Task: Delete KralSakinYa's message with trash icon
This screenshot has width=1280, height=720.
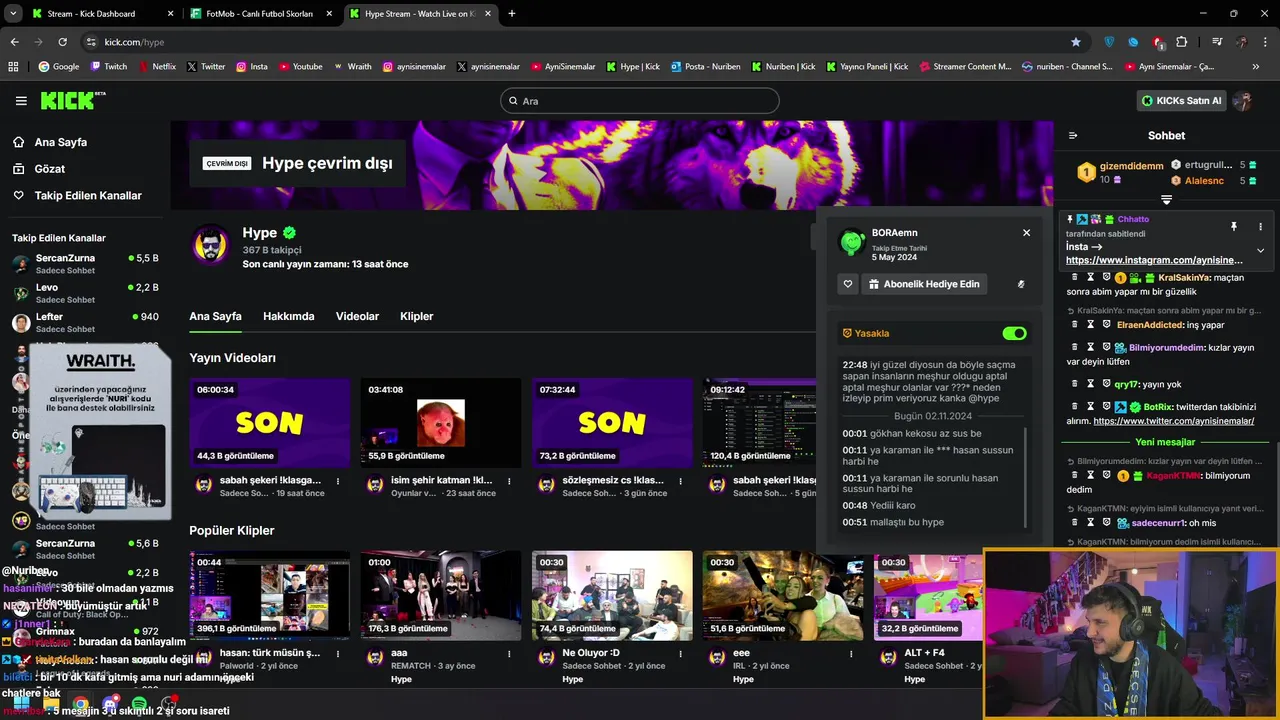Action: 1075,277
